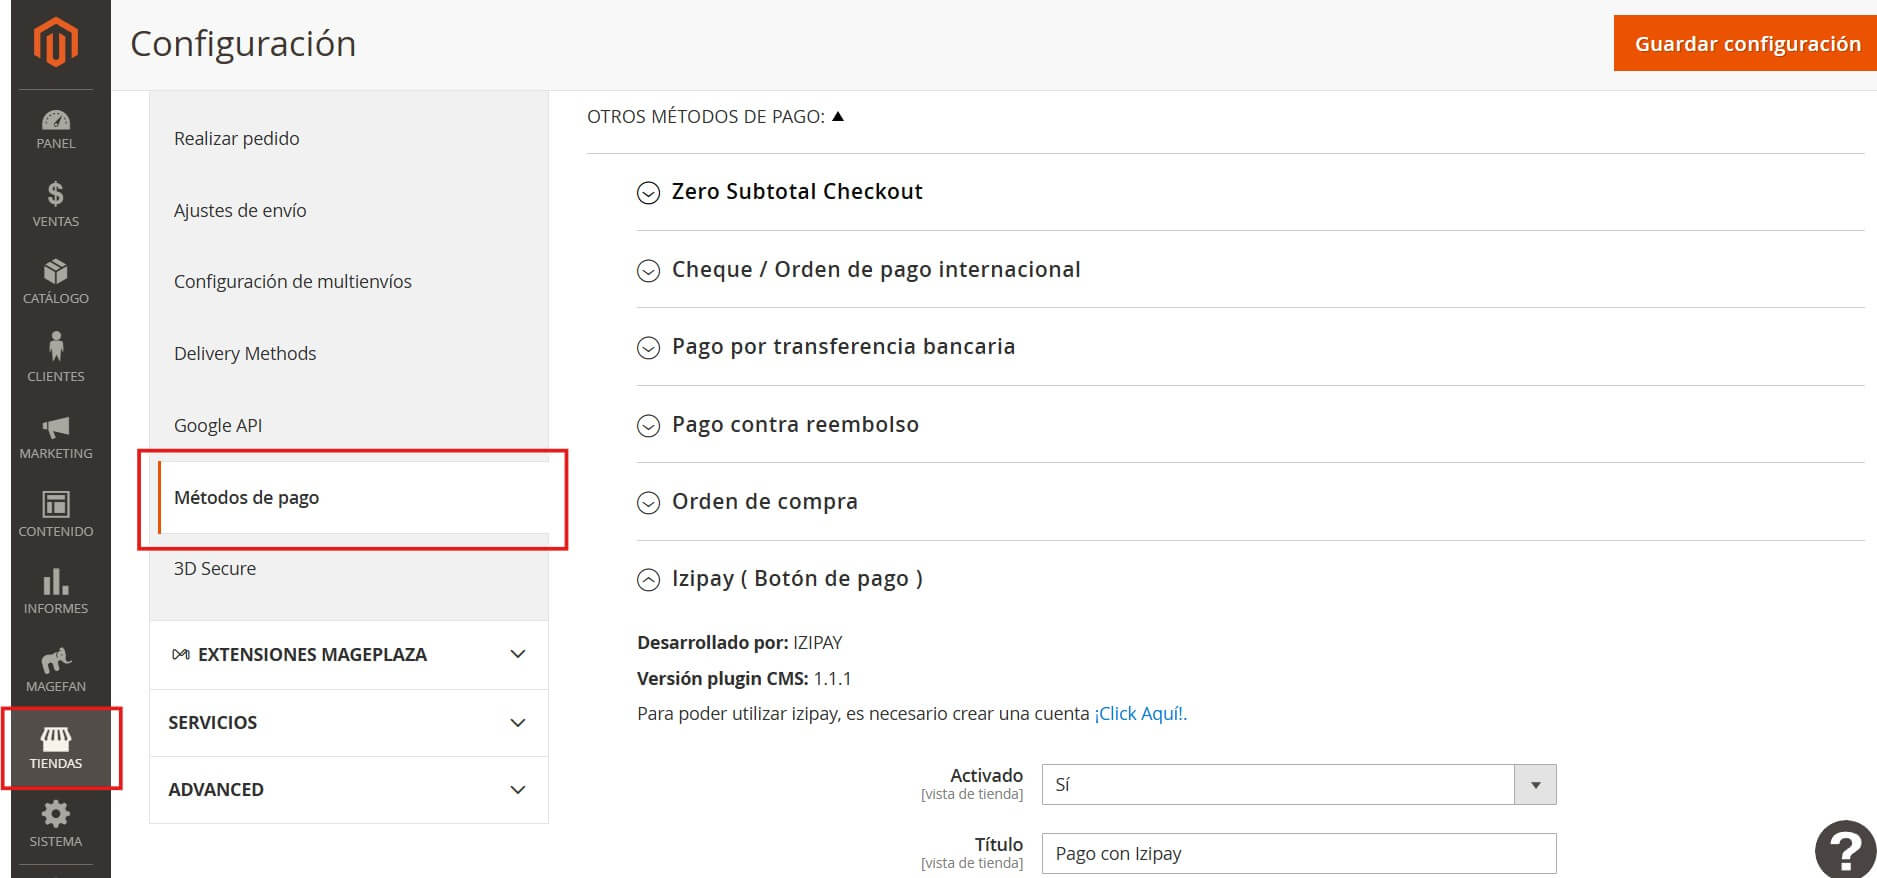Open the Ventas sales menu

56,204
